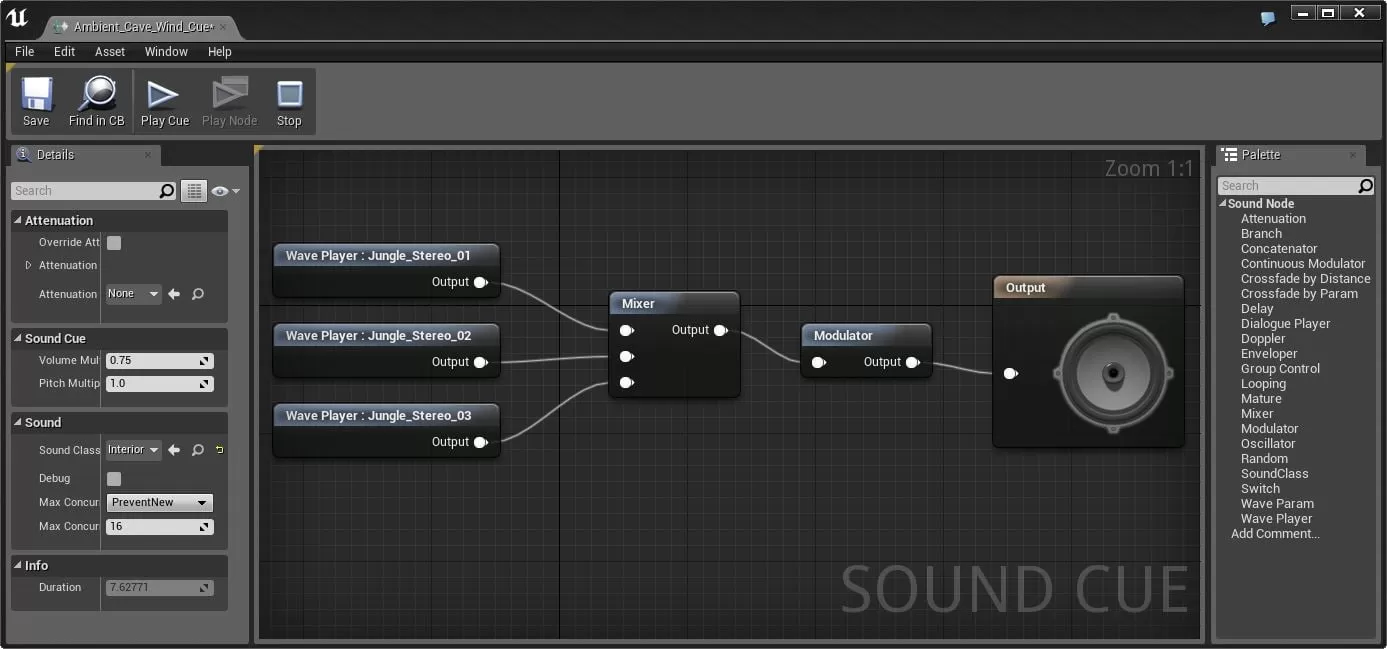Screen dimensions: 1387x649
Task: Check the Debug checkbox under Sound
Action: tap(114, 478)
